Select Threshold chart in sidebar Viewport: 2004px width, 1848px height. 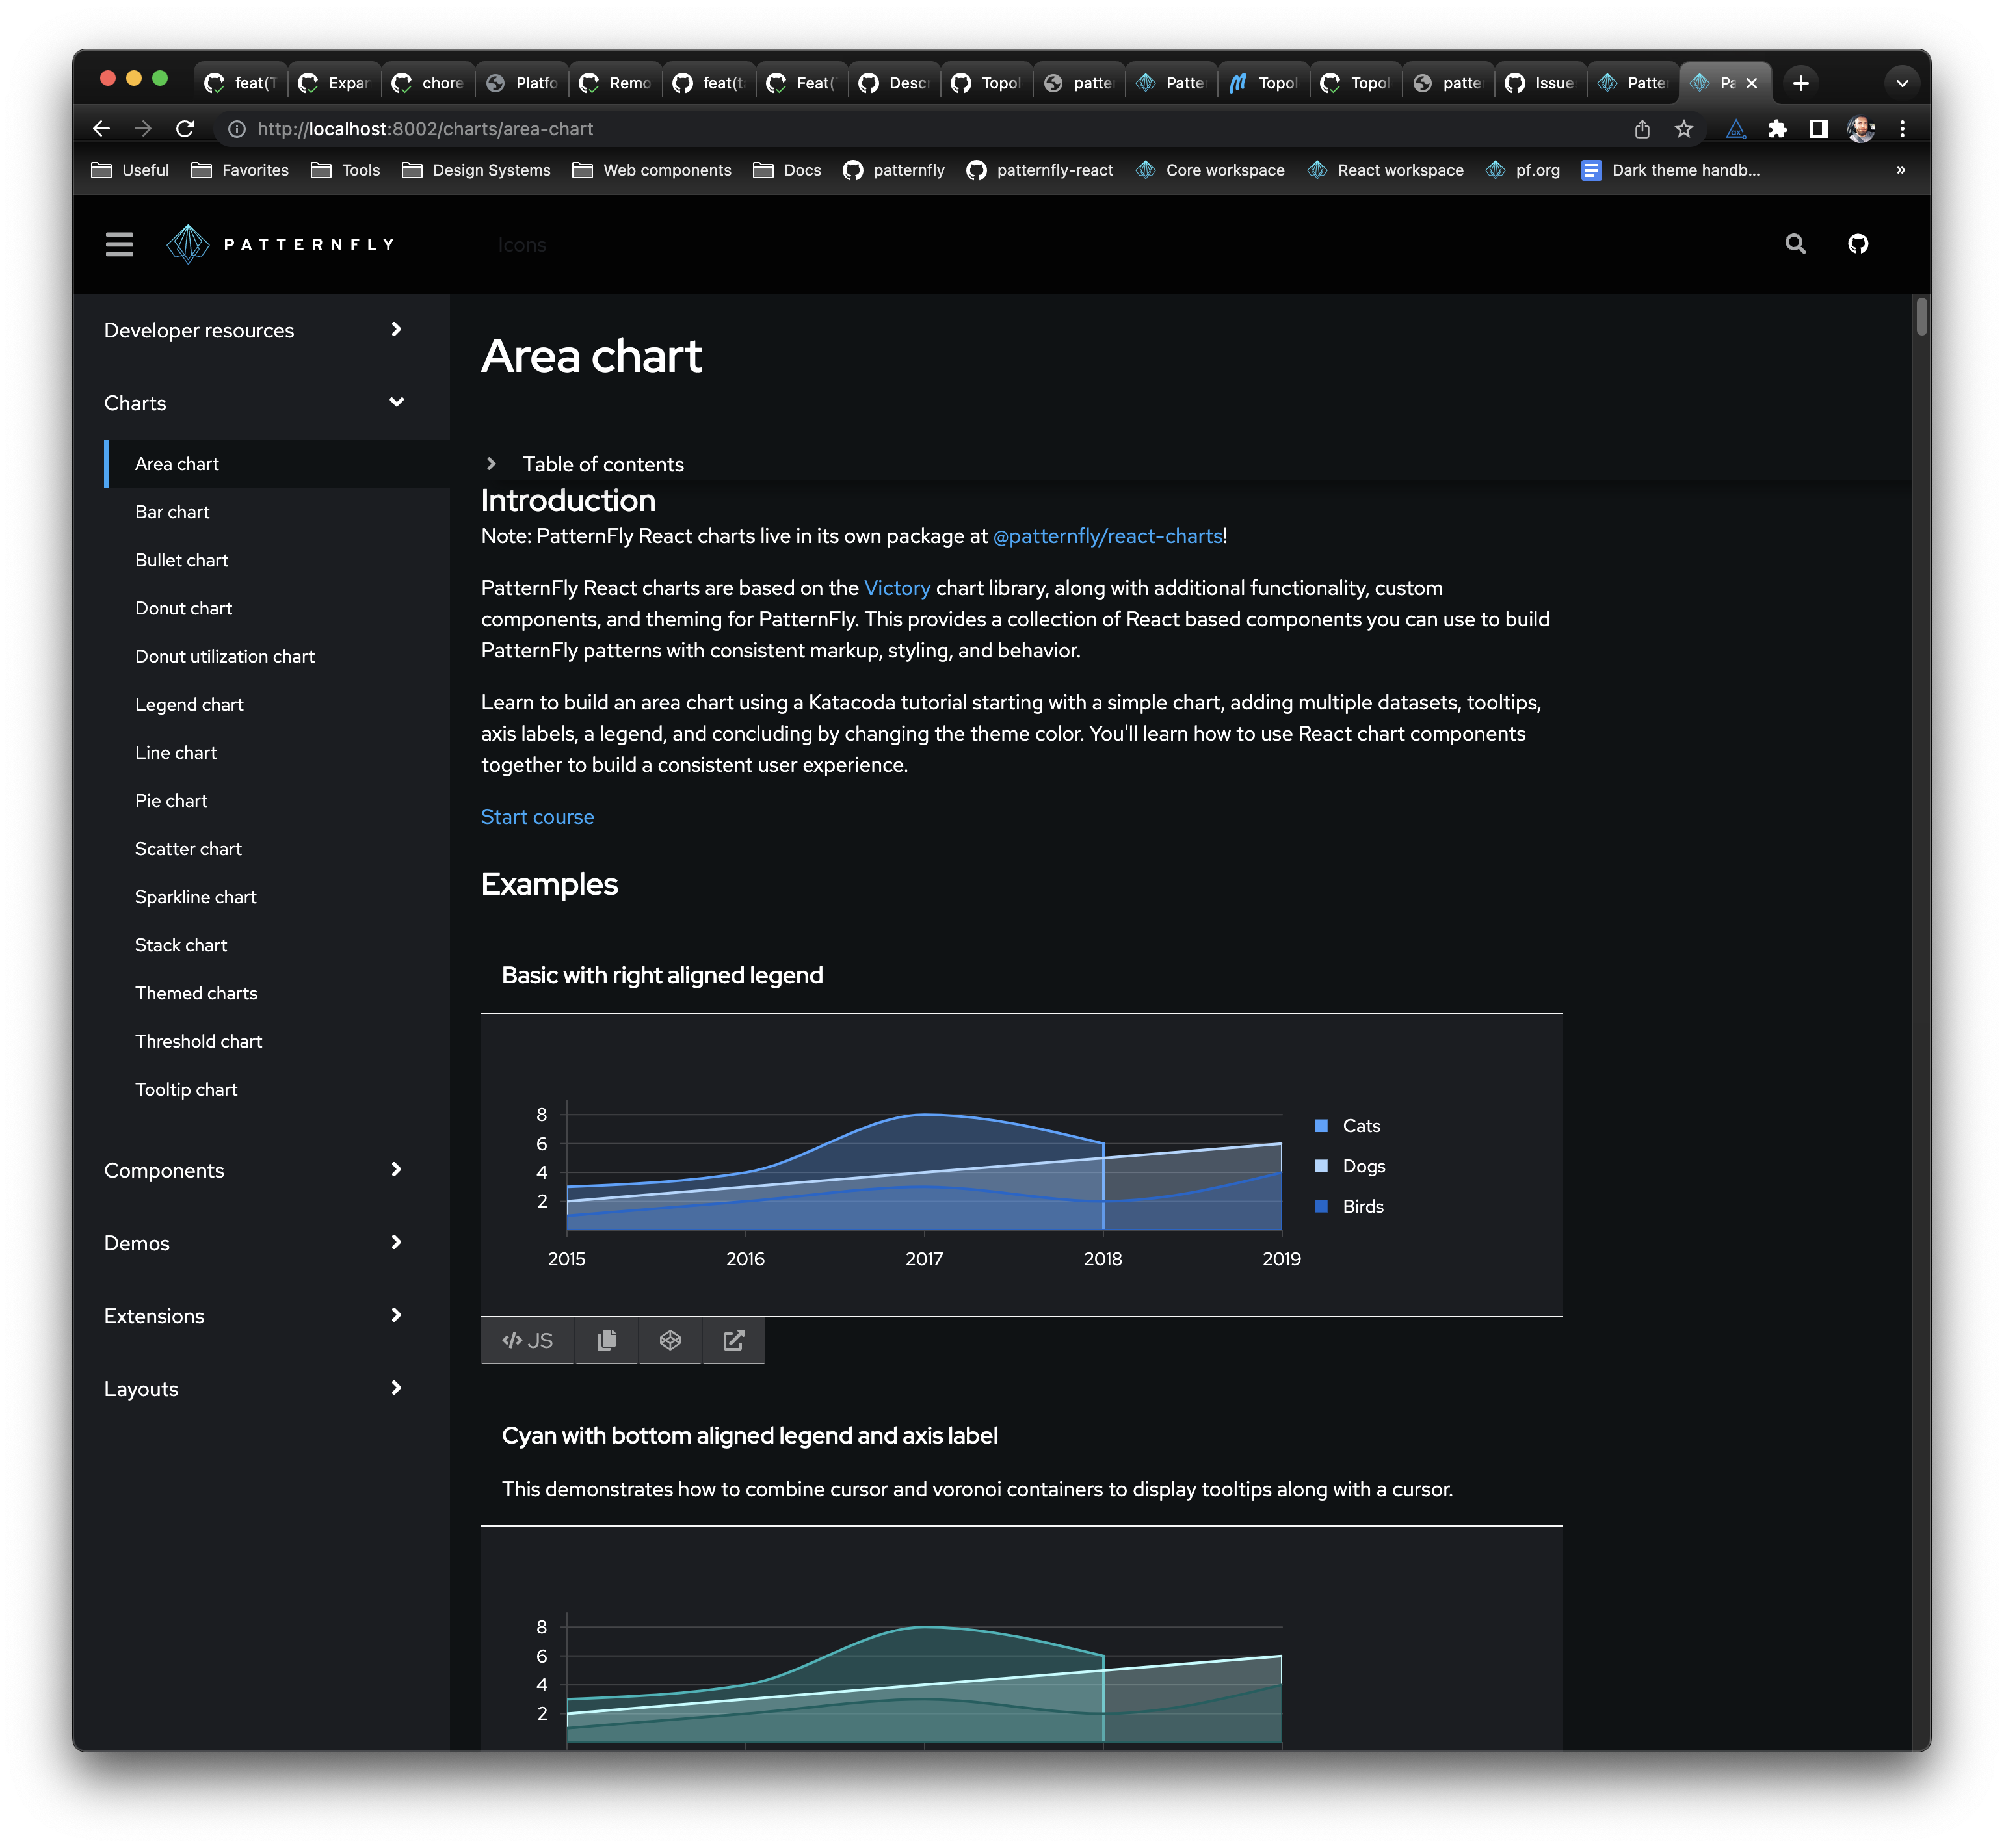199,1041
